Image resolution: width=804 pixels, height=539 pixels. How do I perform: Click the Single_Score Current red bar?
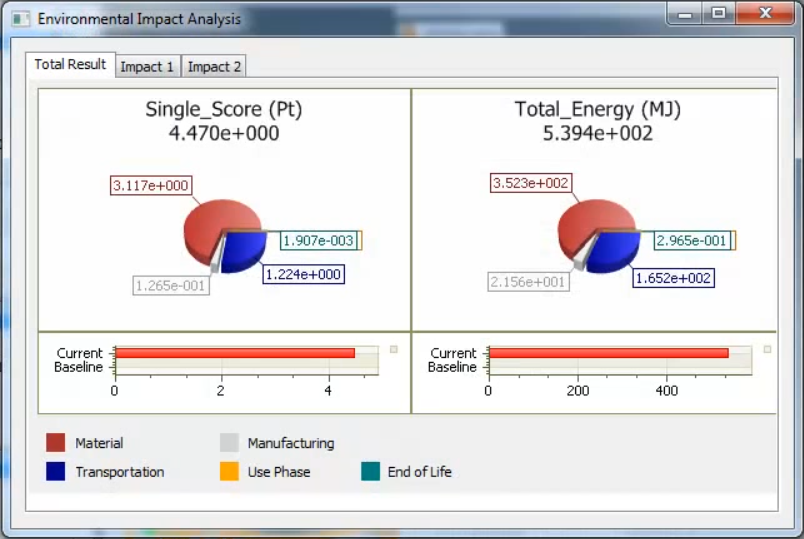[235, 353]
